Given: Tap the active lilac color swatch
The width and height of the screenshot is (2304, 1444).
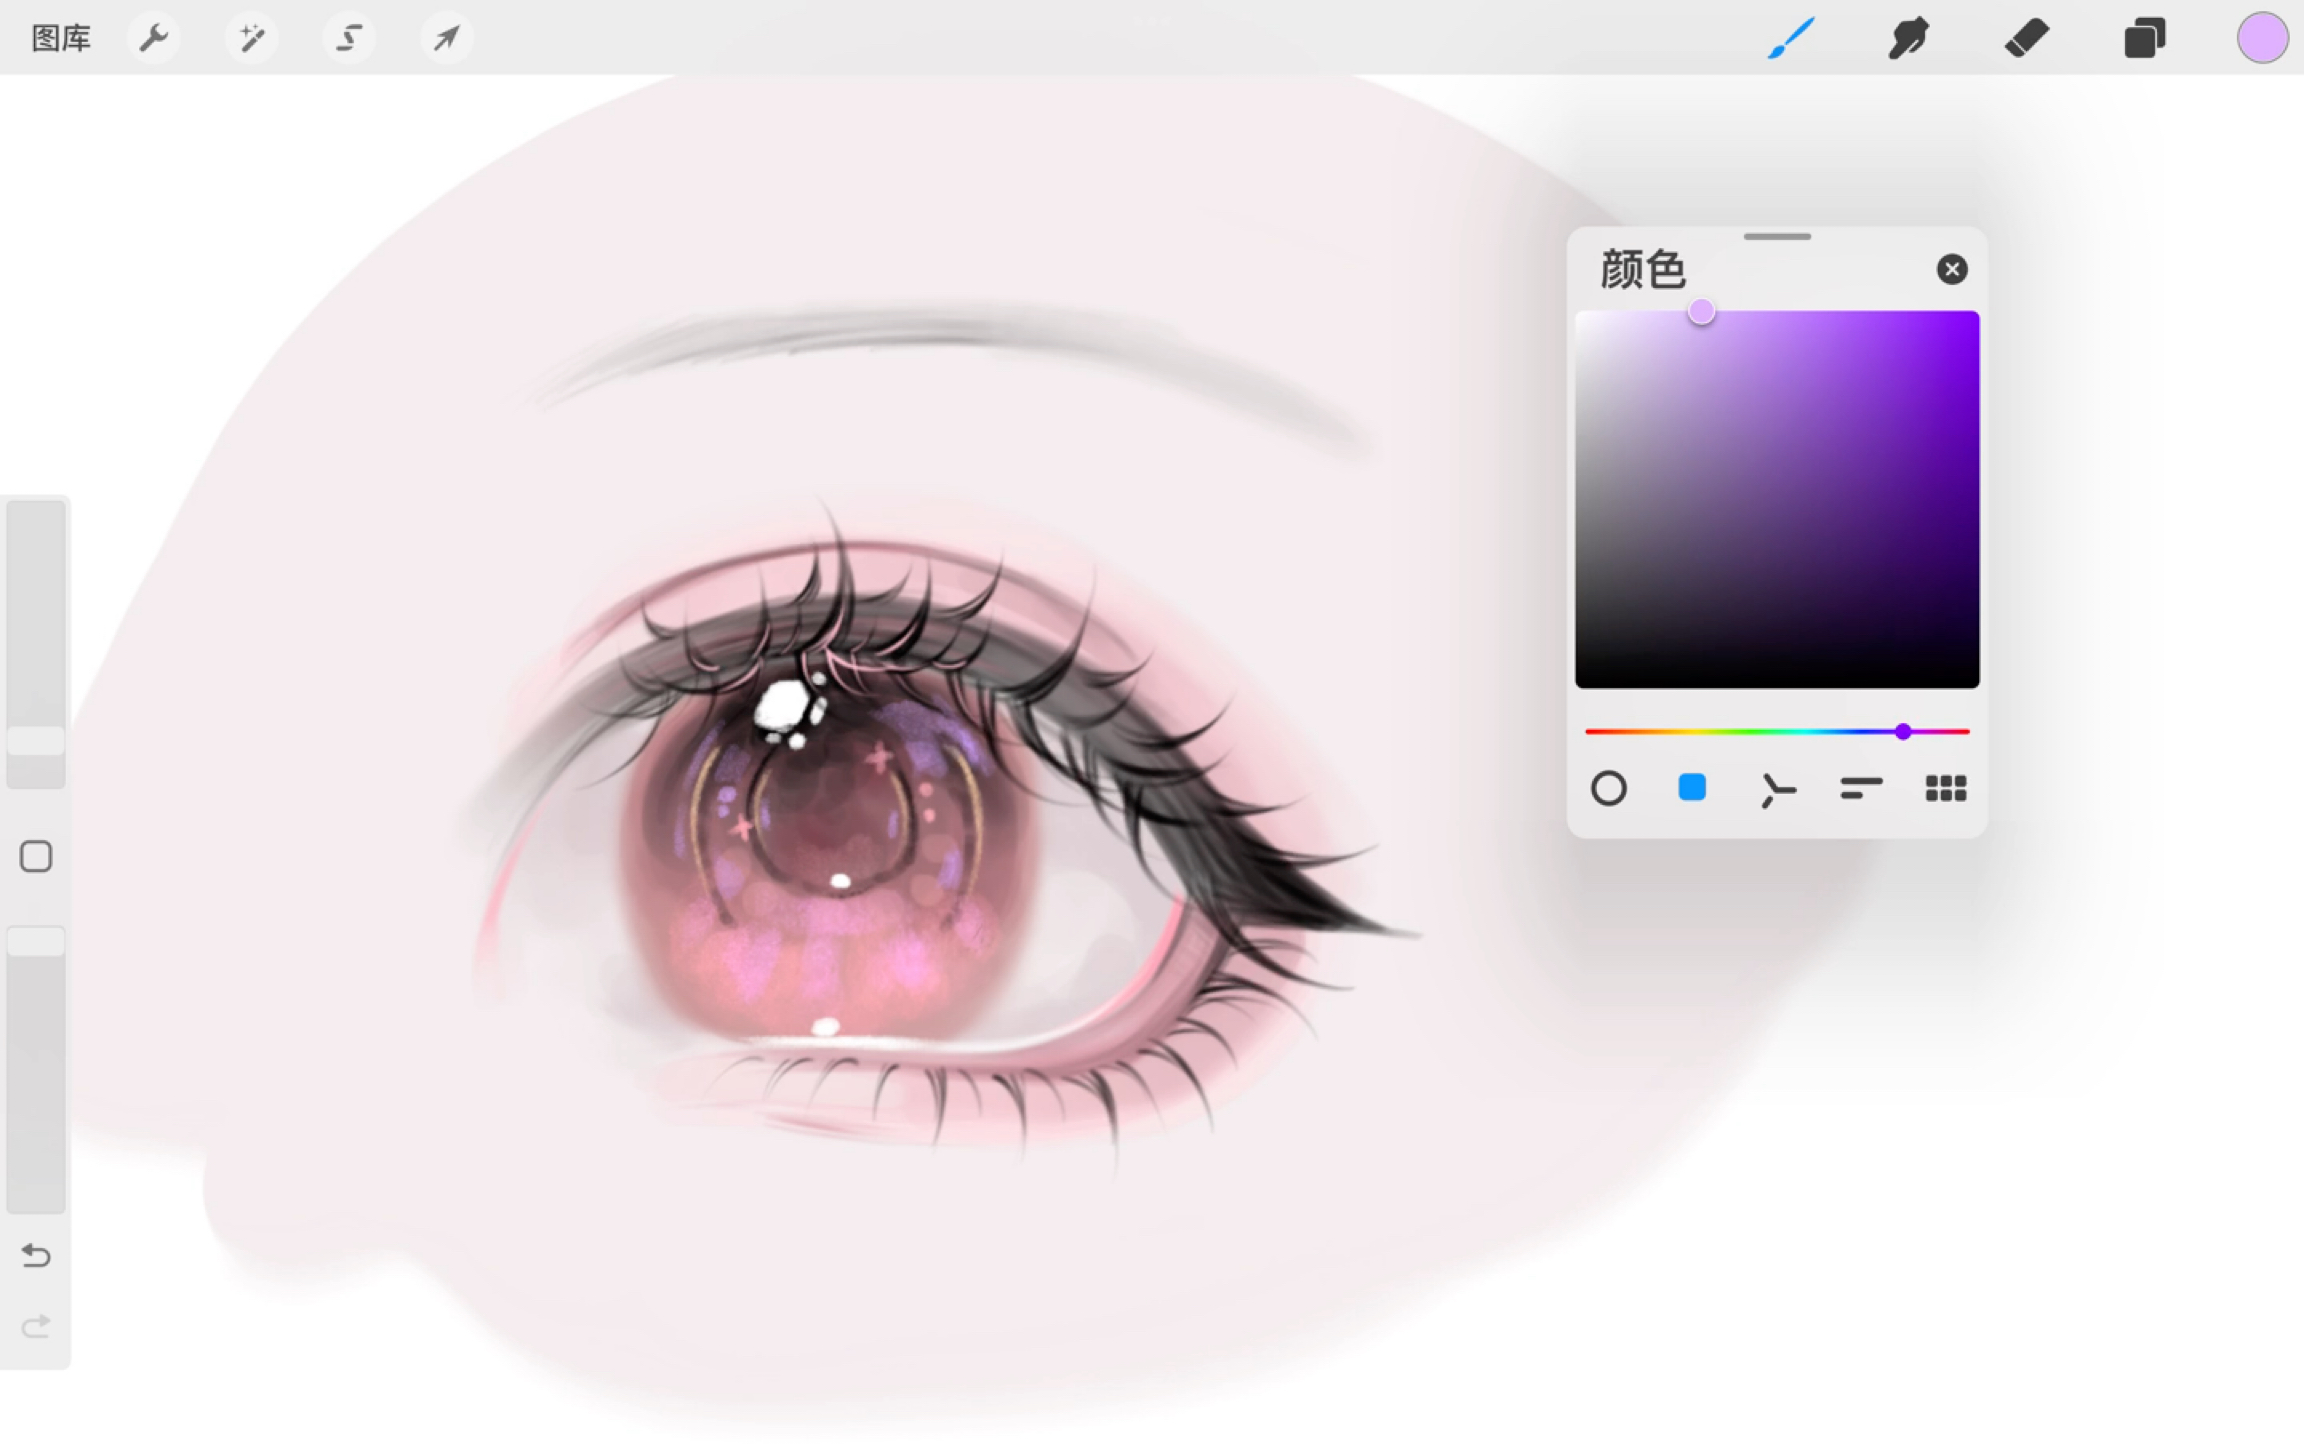Looking at the screenshot, I should point(2262,38).
